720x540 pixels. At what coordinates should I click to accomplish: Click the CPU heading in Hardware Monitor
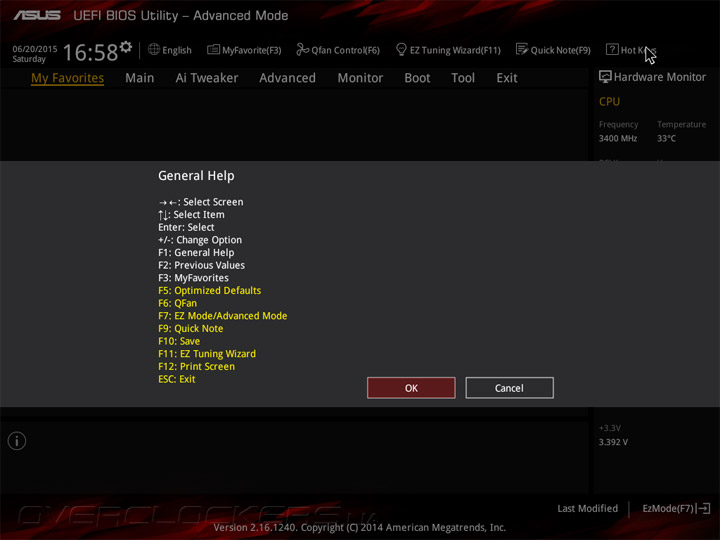coord(609,101)
